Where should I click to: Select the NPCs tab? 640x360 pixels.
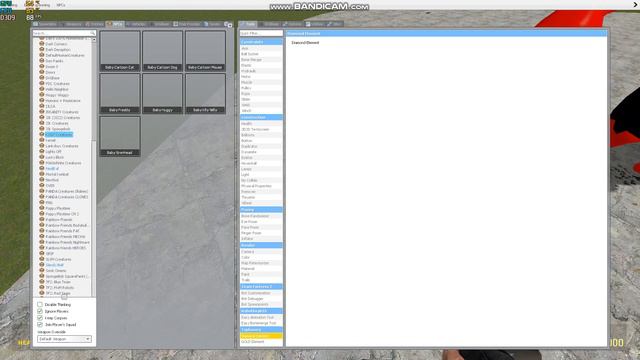coord(115,24)
